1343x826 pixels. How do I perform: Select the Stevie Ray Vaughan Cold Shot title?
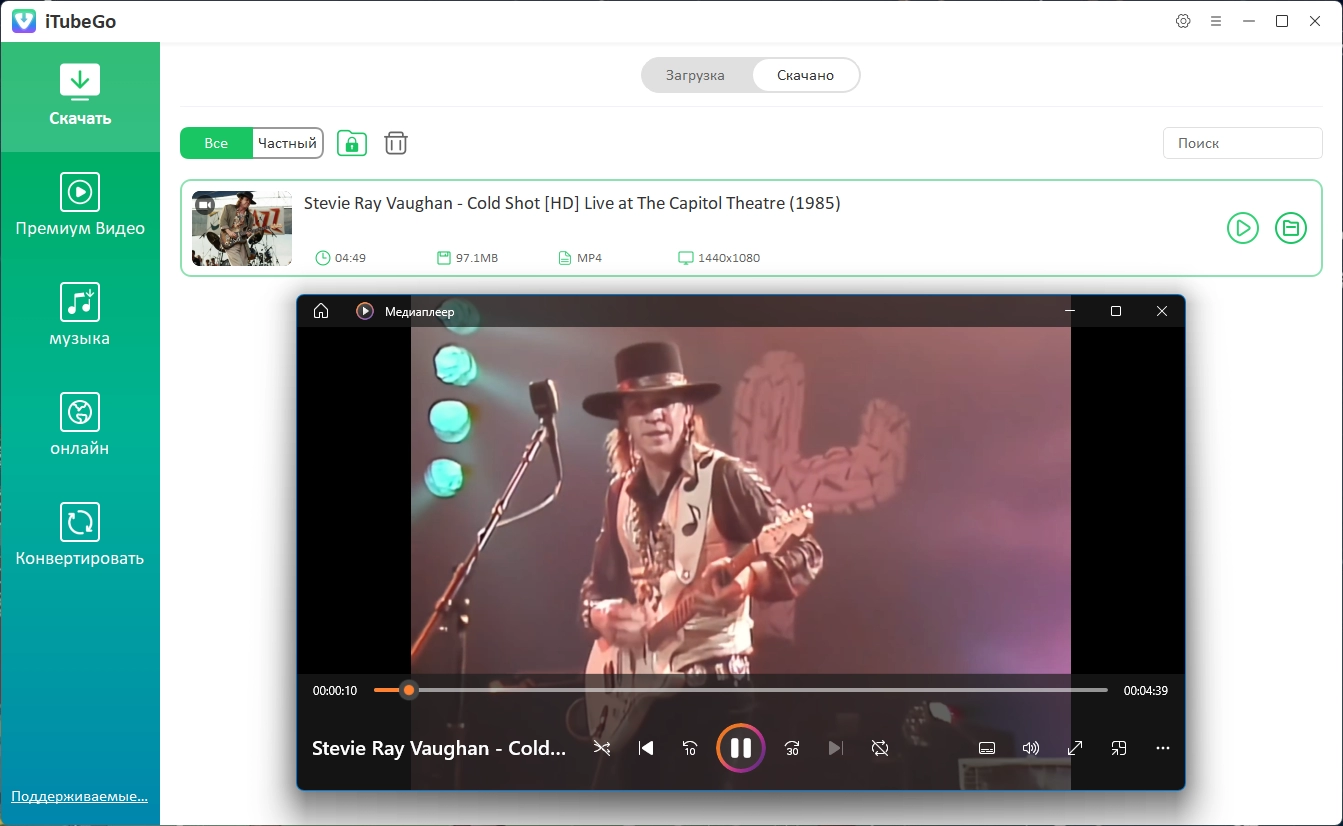coord(572,203)
